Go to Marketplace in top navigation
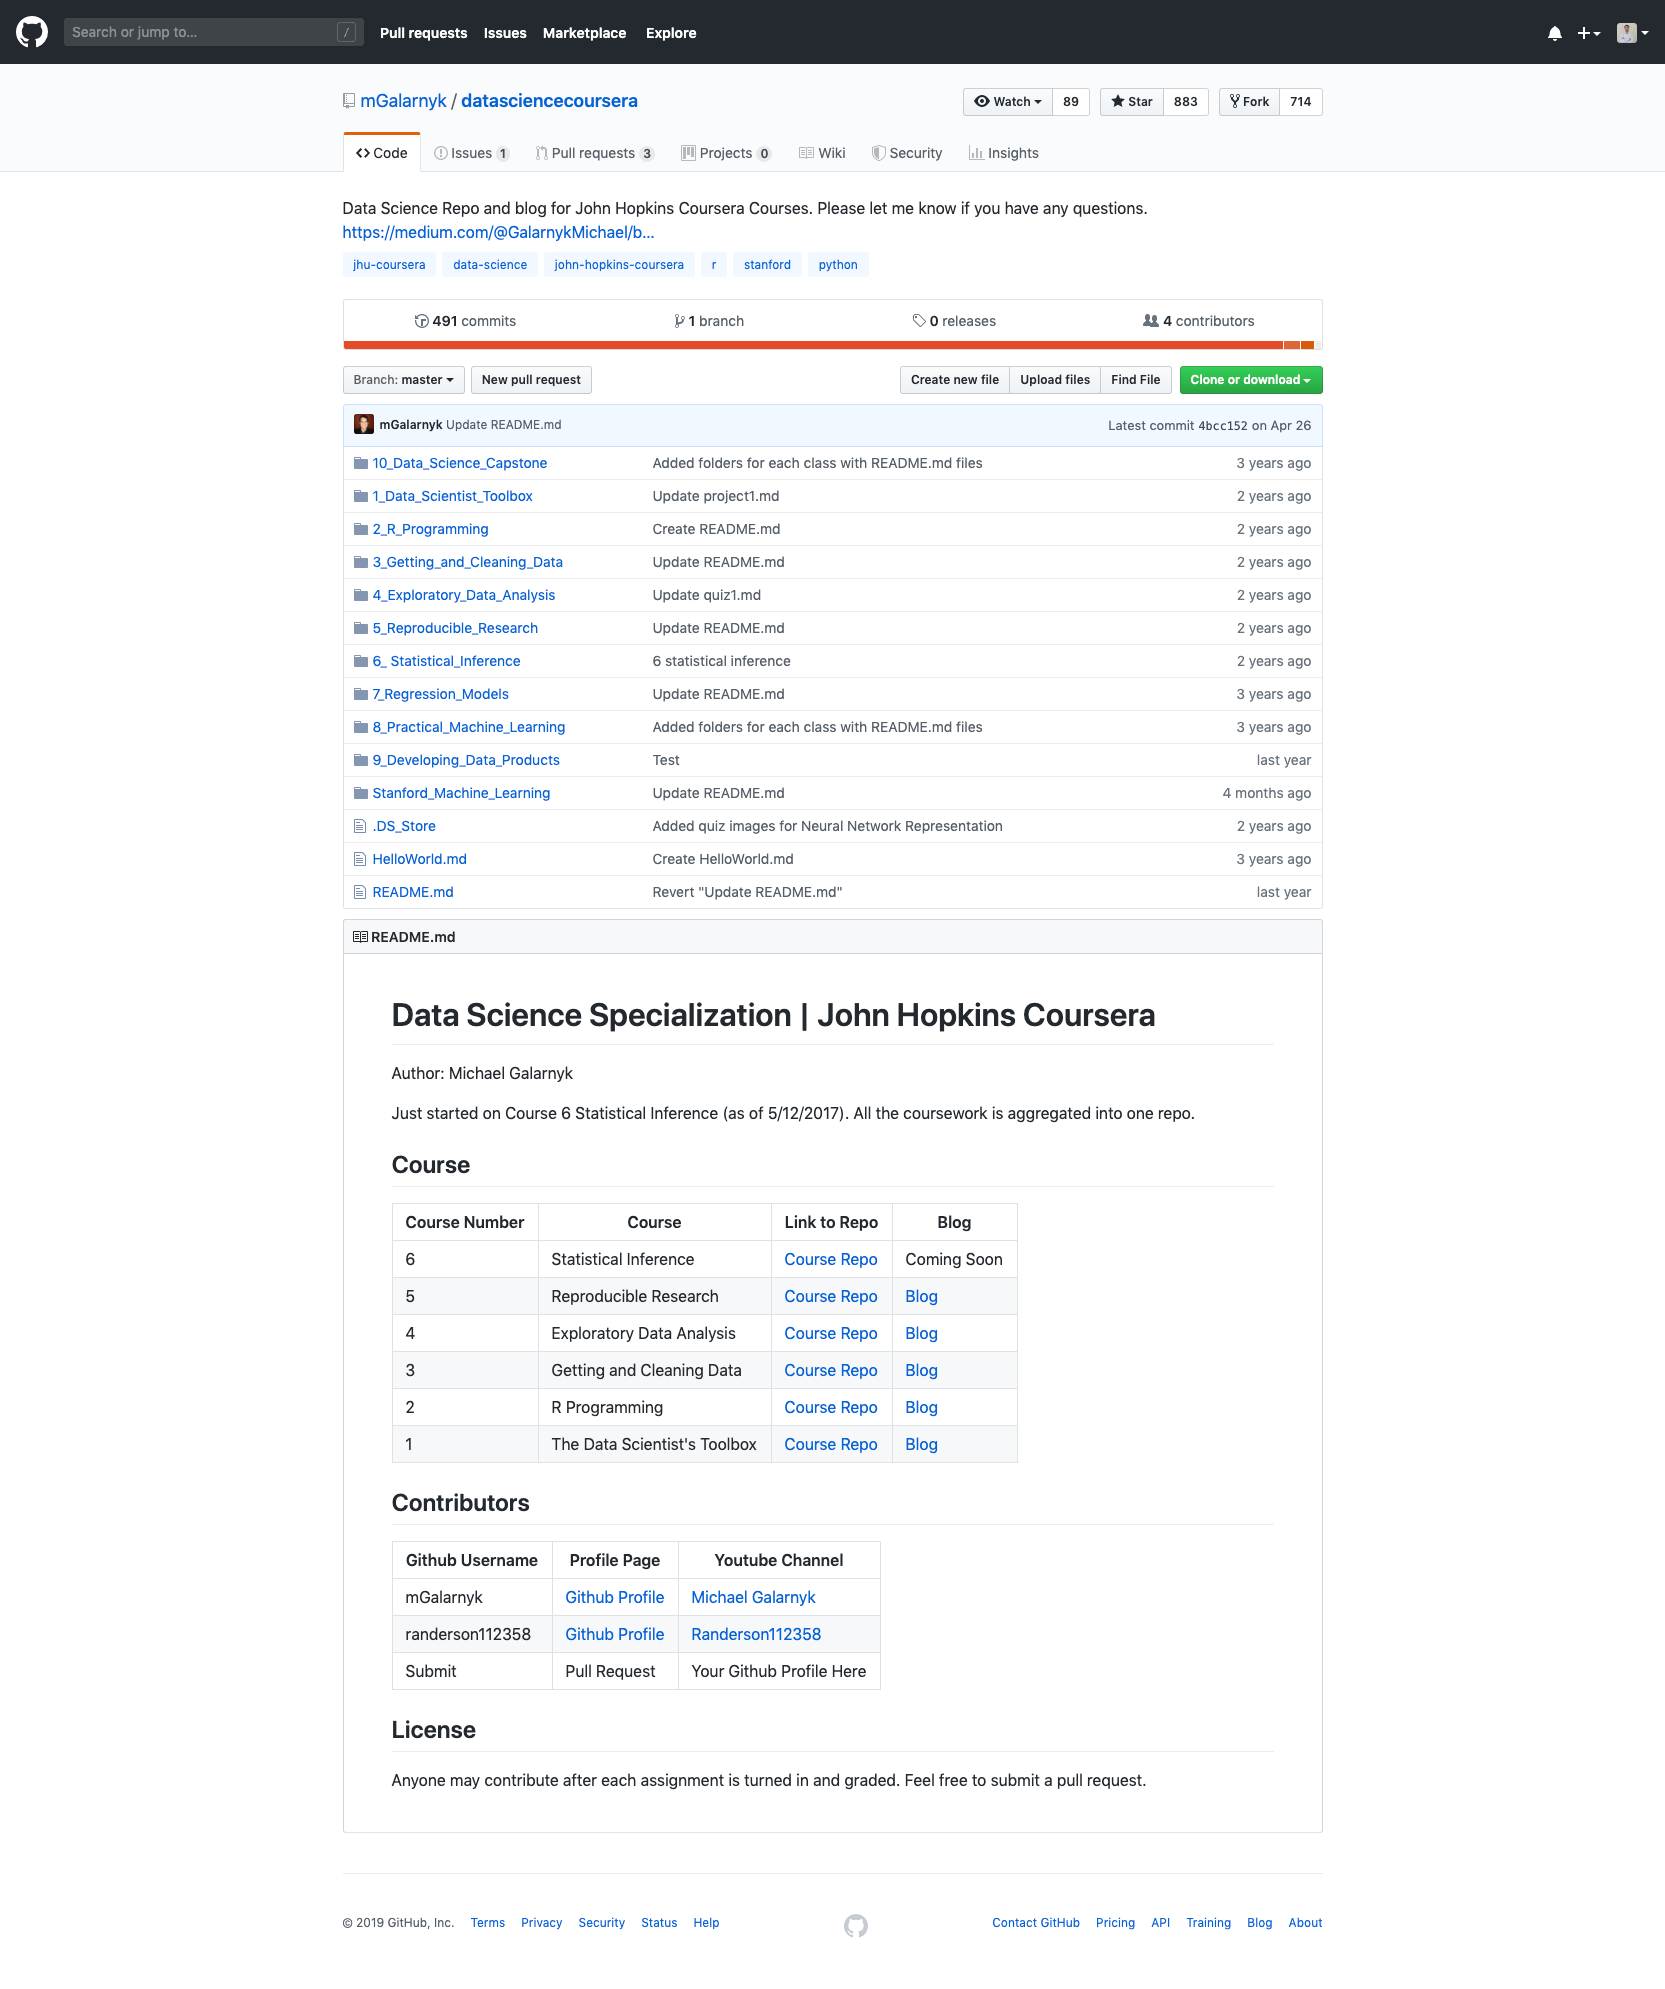Viewport: 1665px width, 1989px height. [584, 33]
